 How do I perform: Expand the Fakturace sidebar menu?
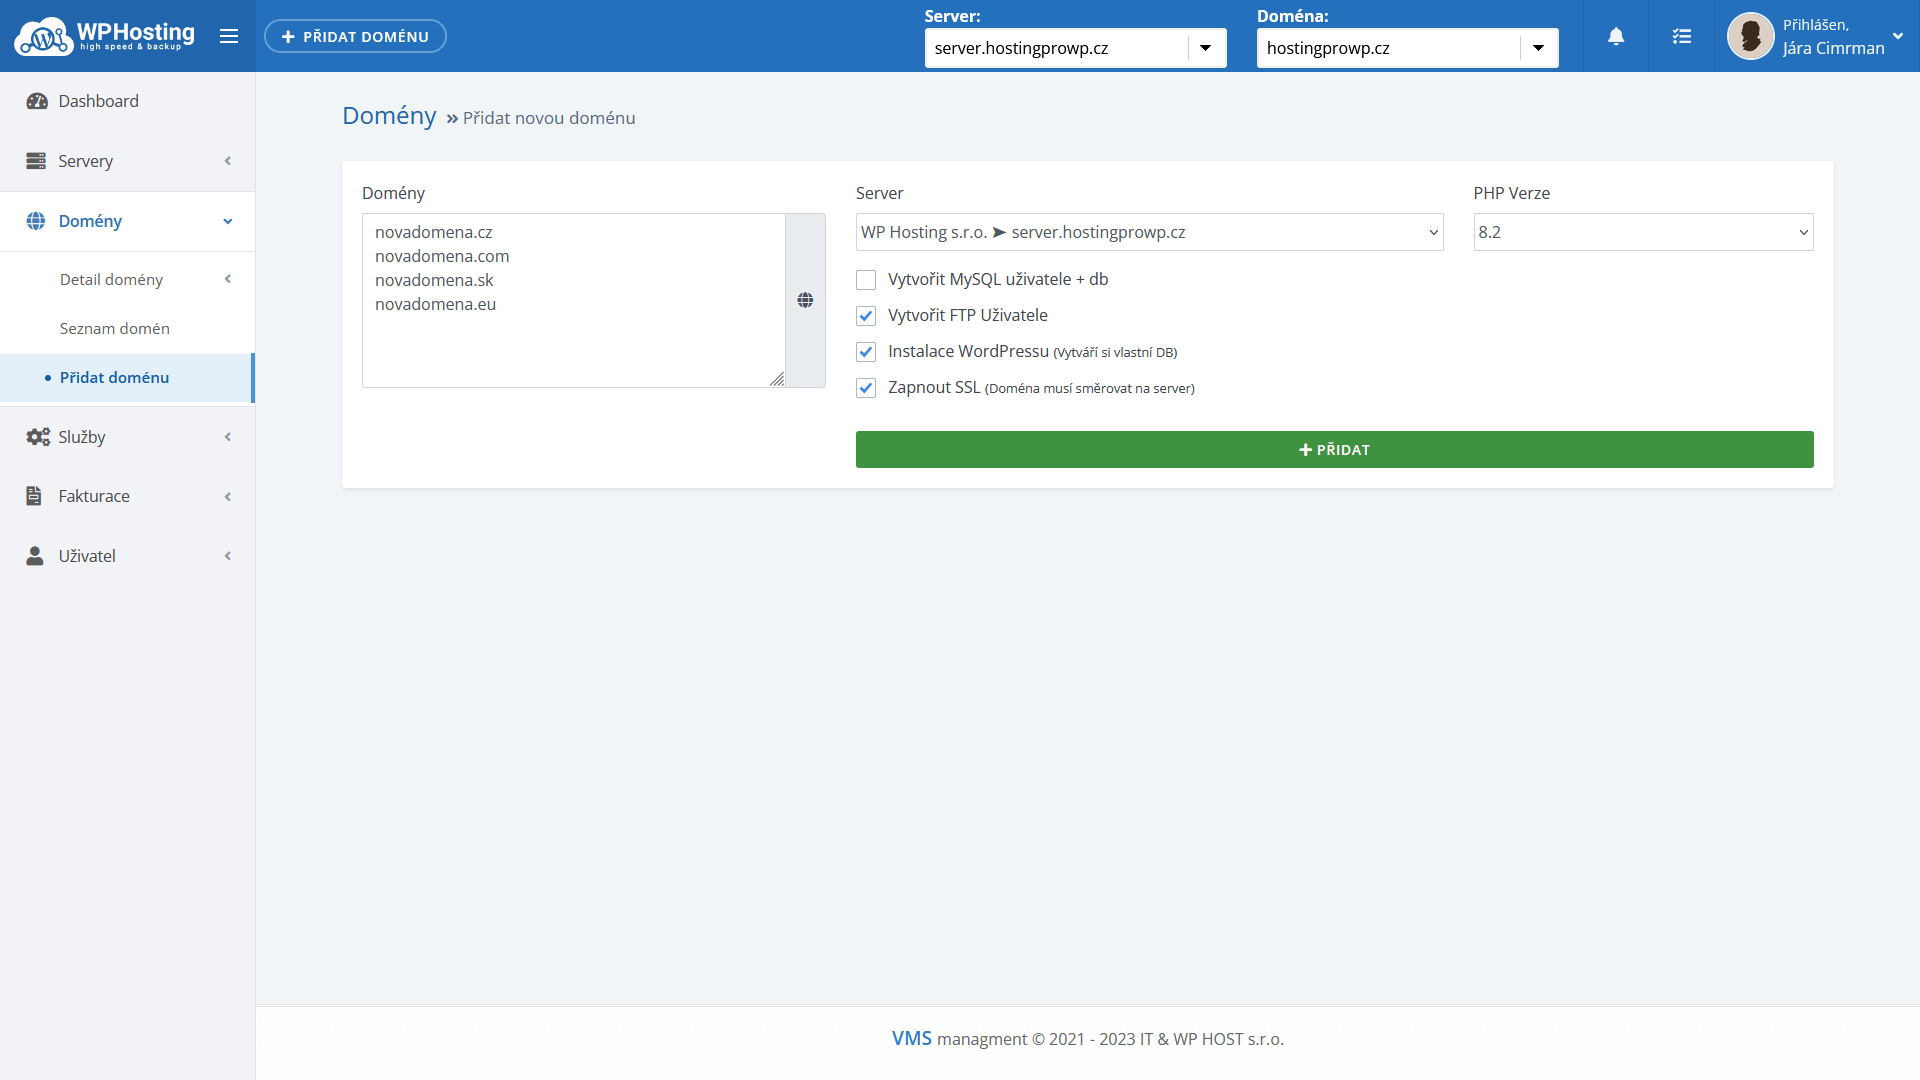point(94,496)
